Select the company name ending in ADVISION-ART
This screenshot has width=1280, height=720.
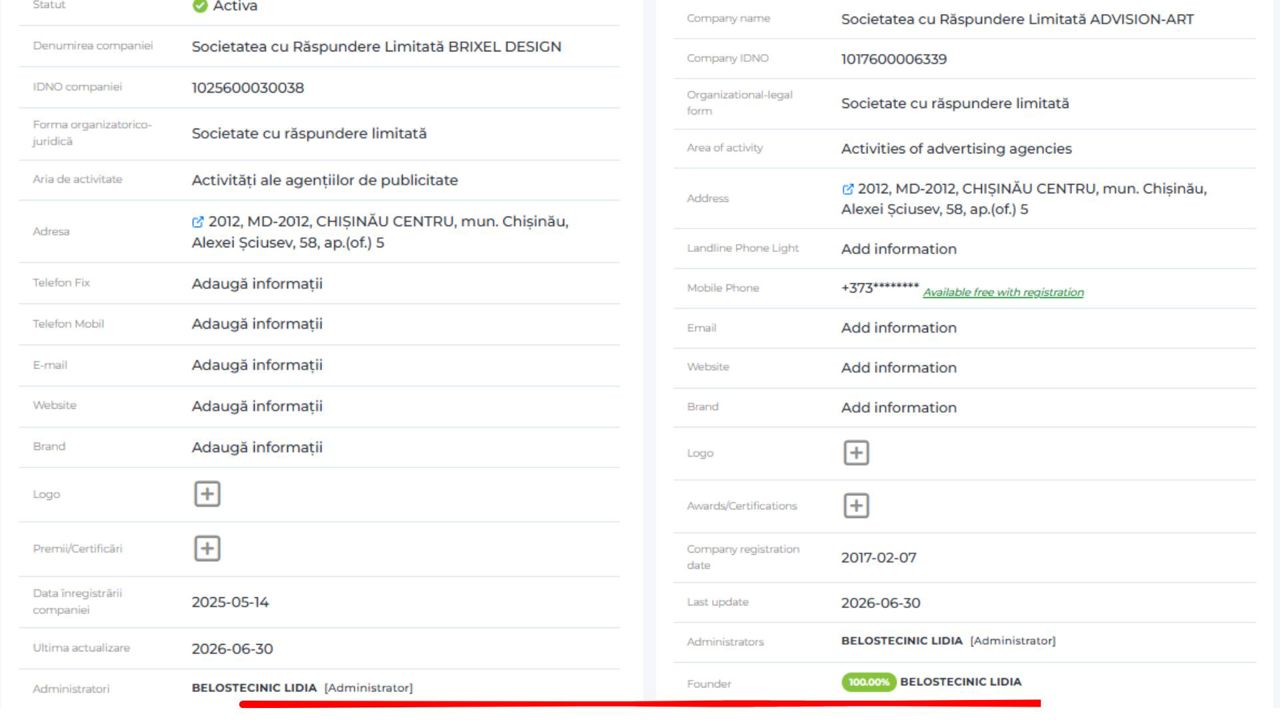pos(1018,19)
